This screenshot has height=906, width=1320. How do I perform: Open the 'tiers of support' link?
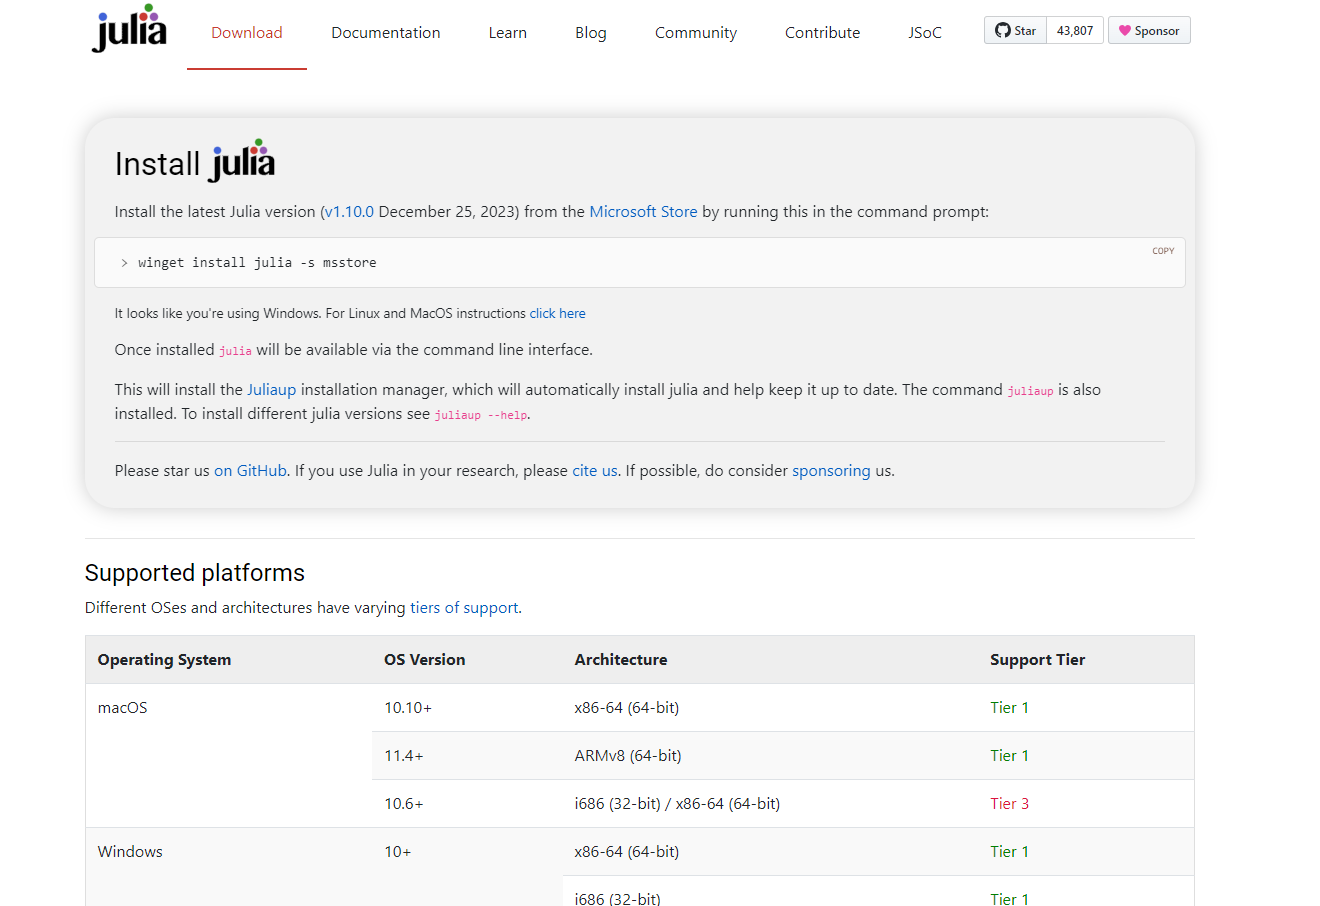click(x=464, y=608)
